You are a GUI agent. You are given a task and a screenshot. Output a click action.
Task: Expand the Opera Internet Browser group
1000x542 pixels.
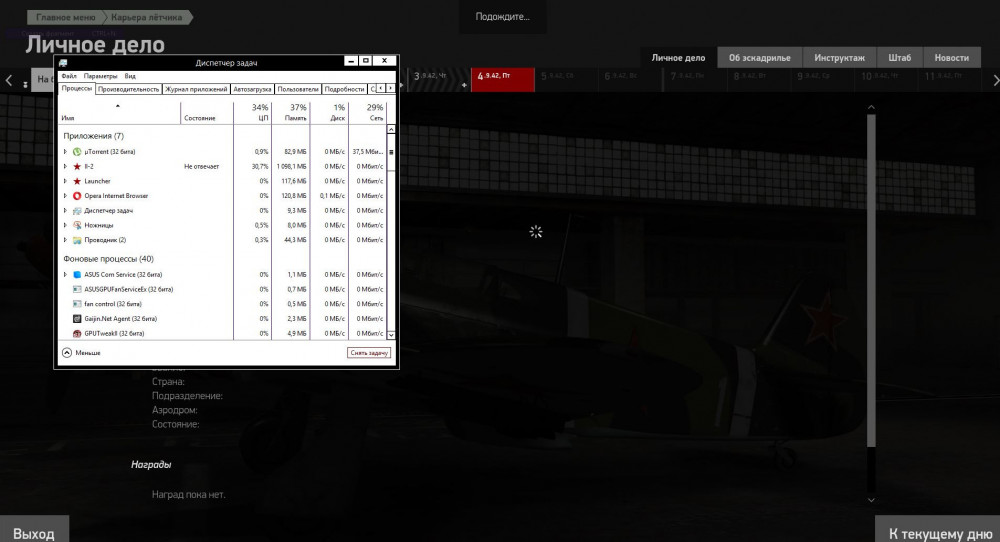point(65,196)
